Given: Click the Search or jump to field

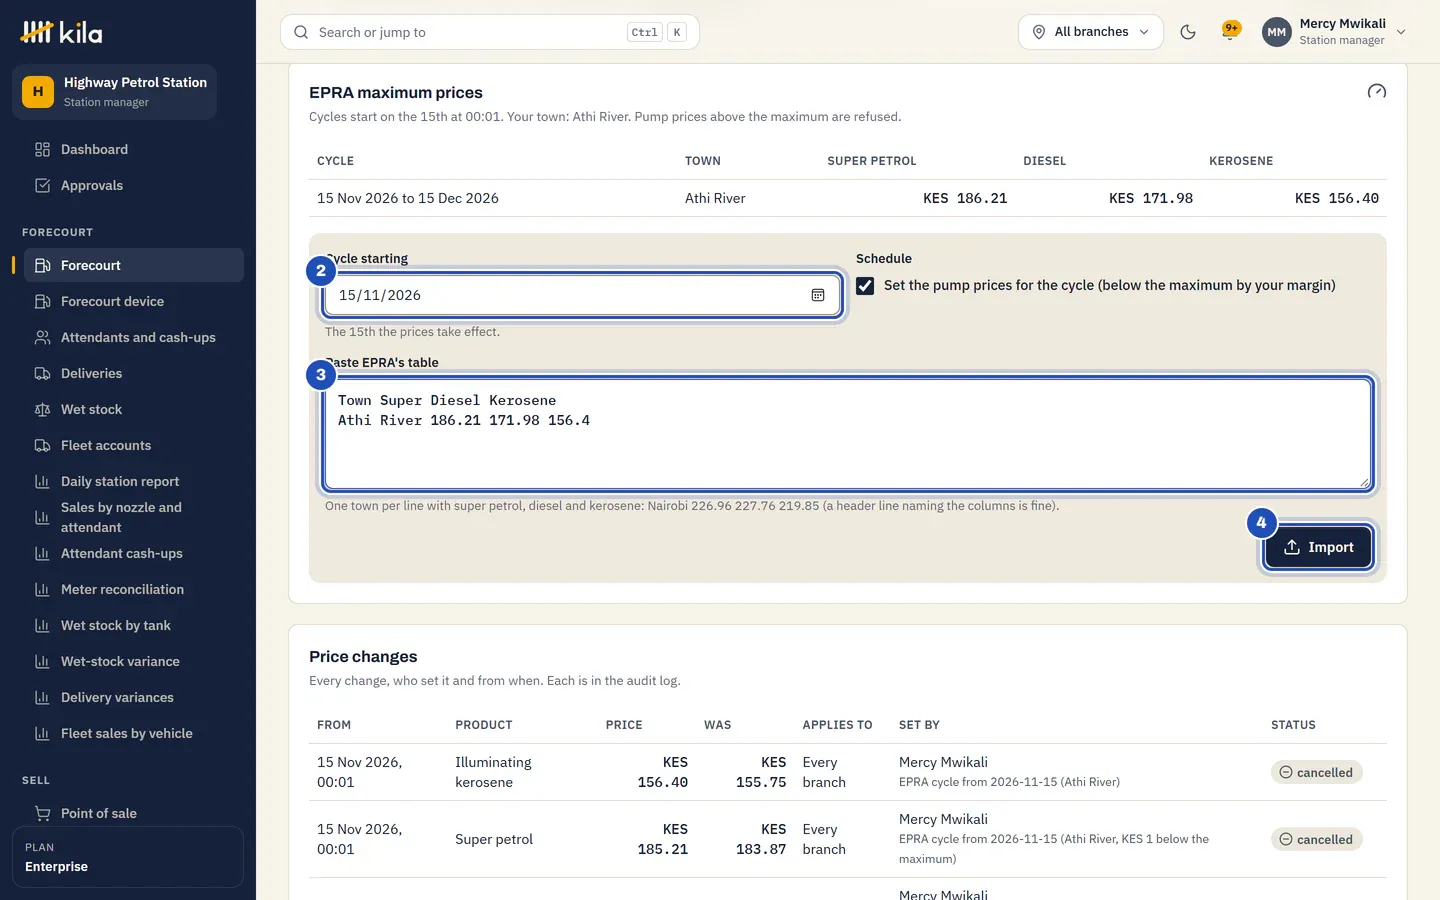Looking at the screenshot, I should (490, 32).
